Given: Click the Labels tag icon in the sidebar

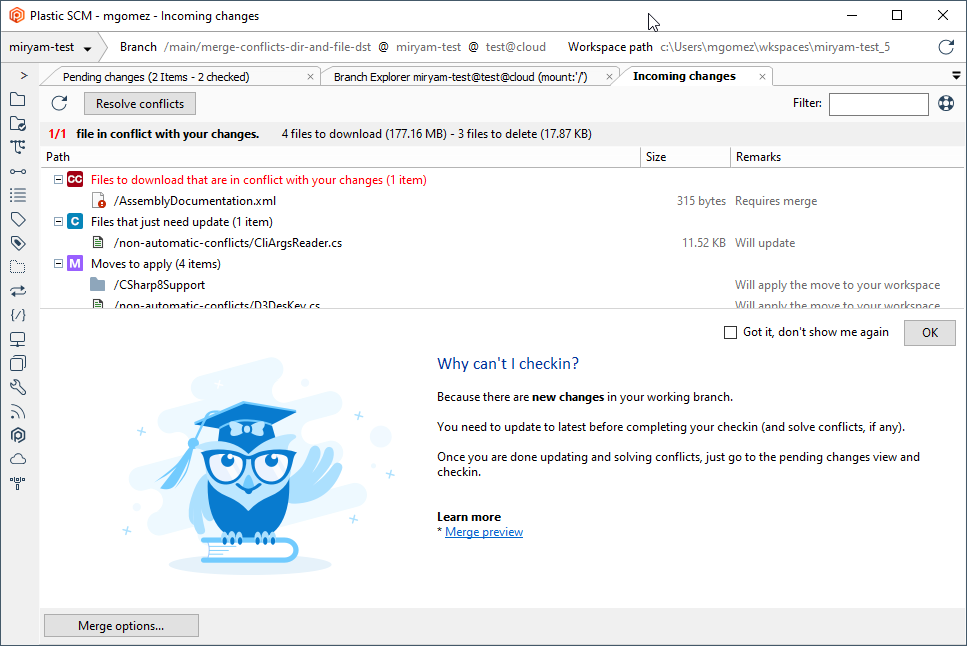Looking at the screenshot, I should coord(17,218).
